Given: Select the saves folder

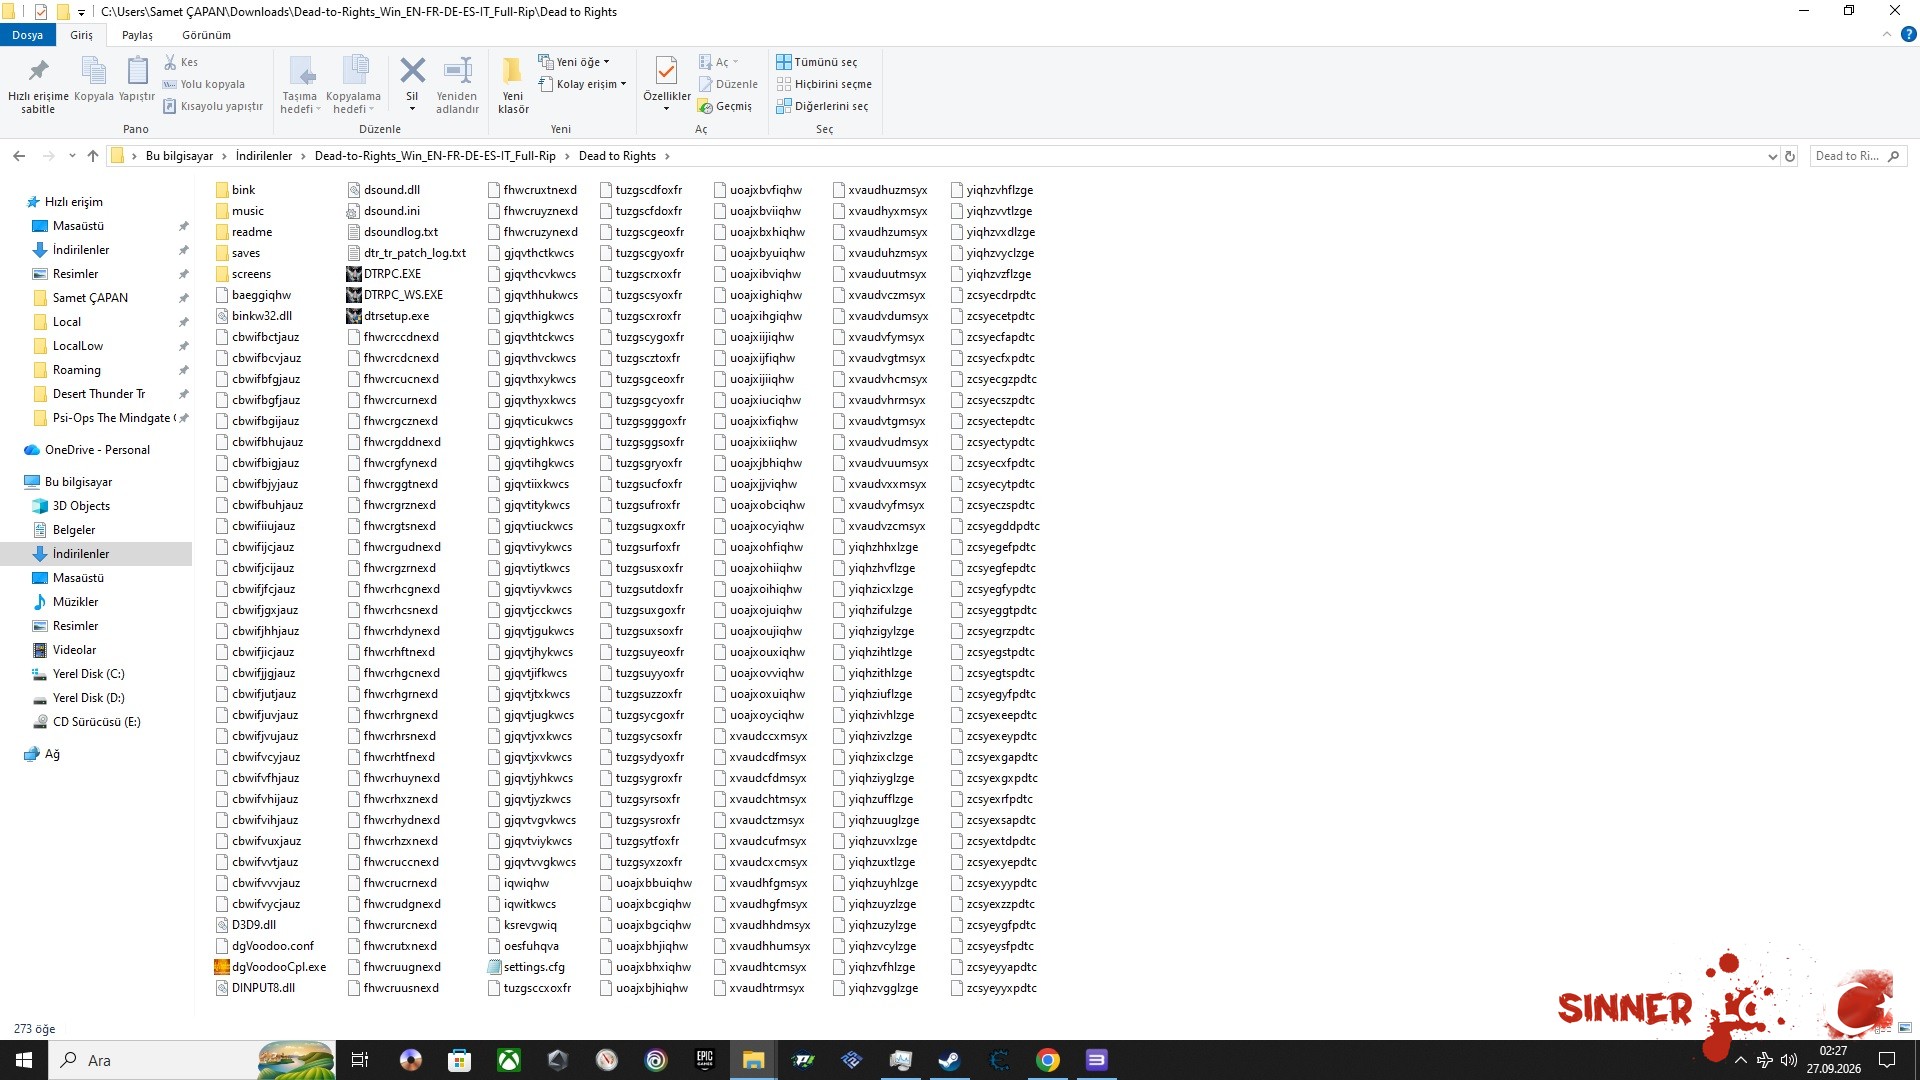Looking at the screenshot, I should click(x=238, y=253).
